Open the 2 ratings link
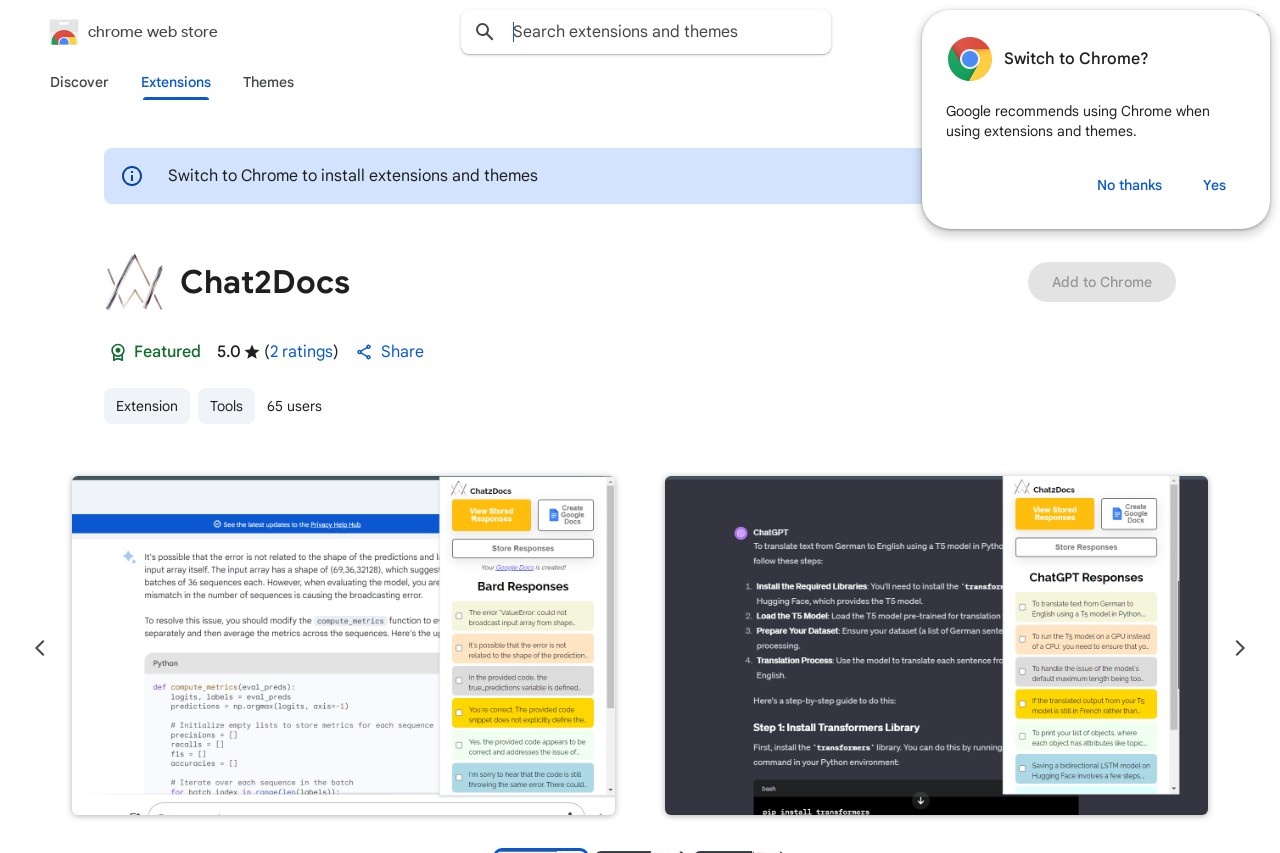 pyautogui.click(x=301, y=352)
